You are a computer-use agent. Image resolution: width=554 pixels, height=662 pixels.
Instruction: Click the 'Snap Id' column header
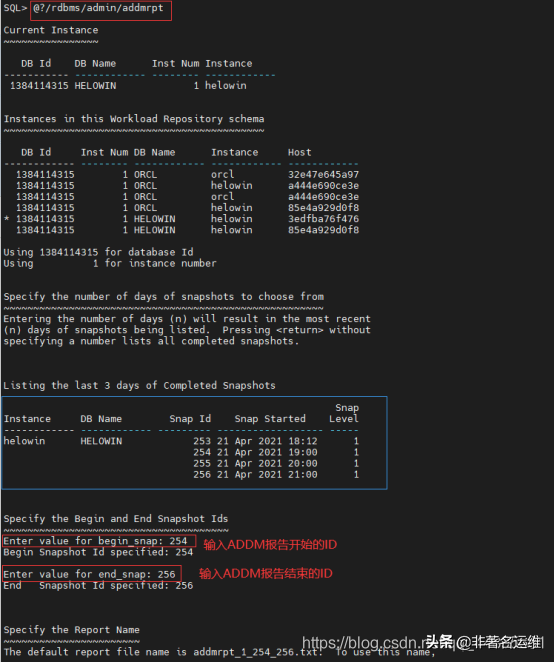[190, 419]
